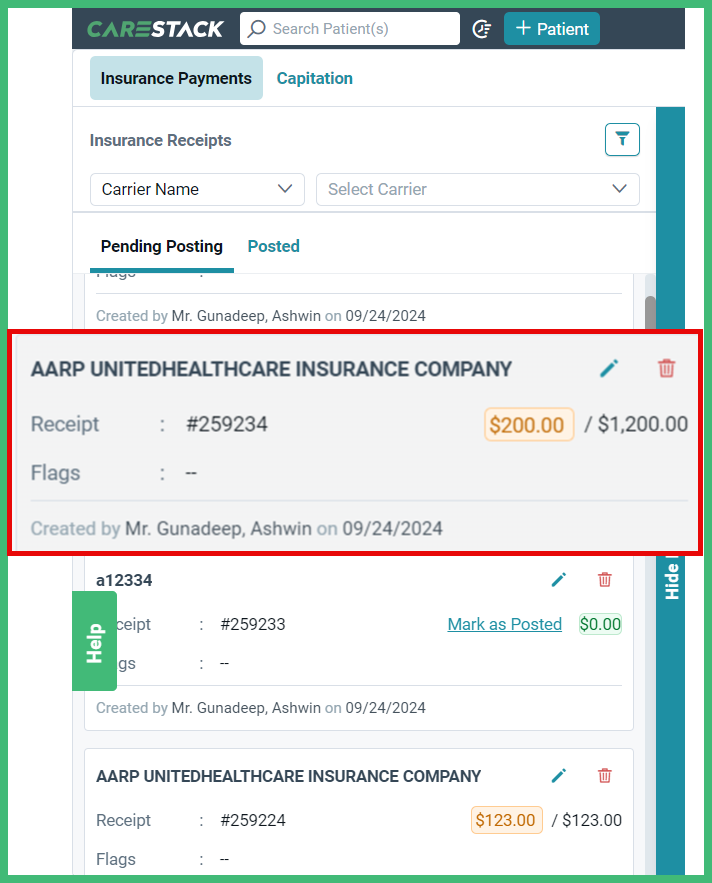Collapse the side panel with Hide tab
This screenshot has height=883, width=712.
pyautogui.click(x=671, y=582)
